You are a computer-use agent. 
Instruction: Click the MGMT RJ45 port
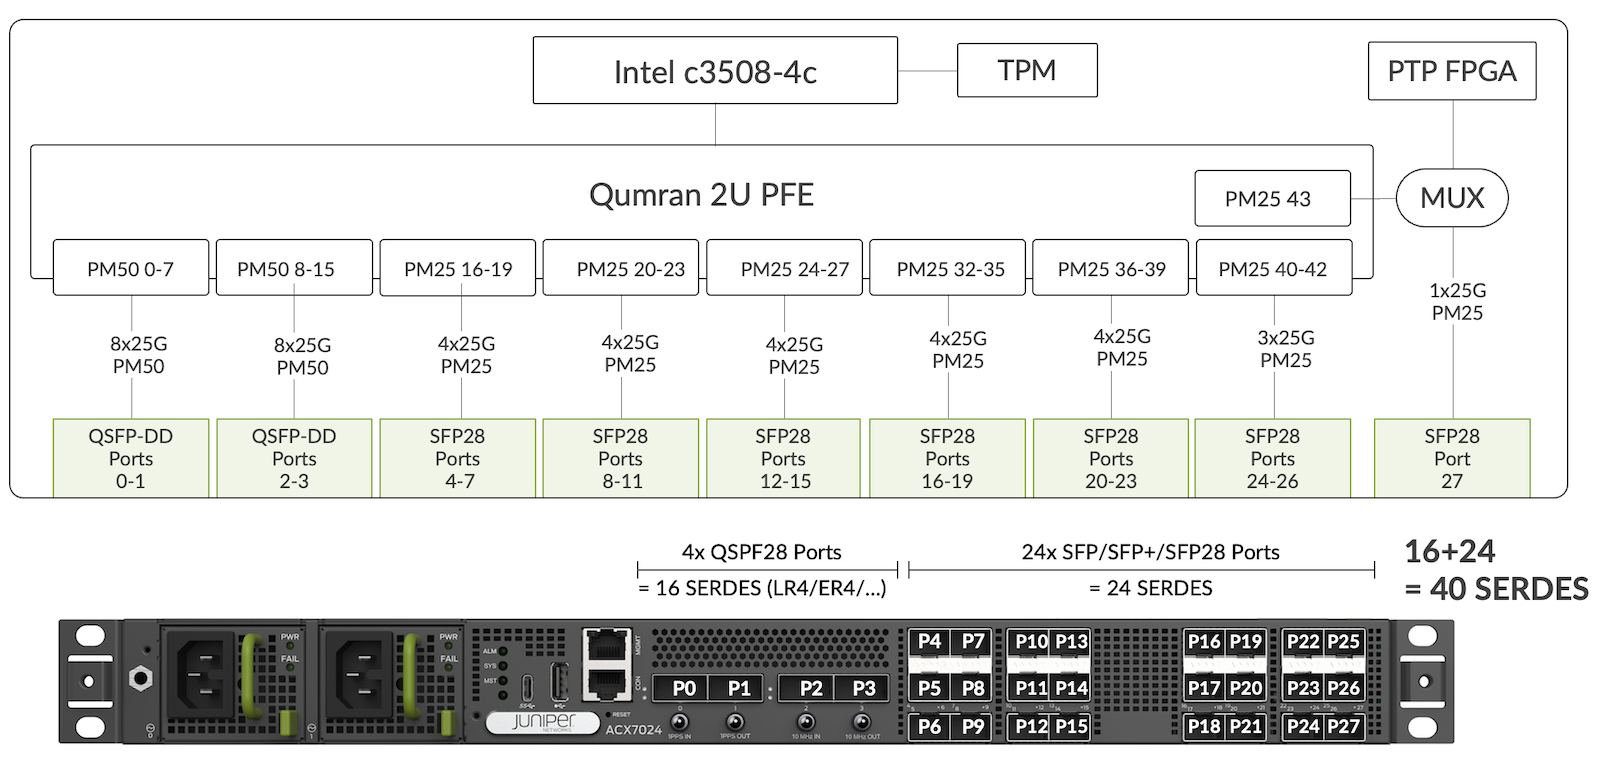606,645
